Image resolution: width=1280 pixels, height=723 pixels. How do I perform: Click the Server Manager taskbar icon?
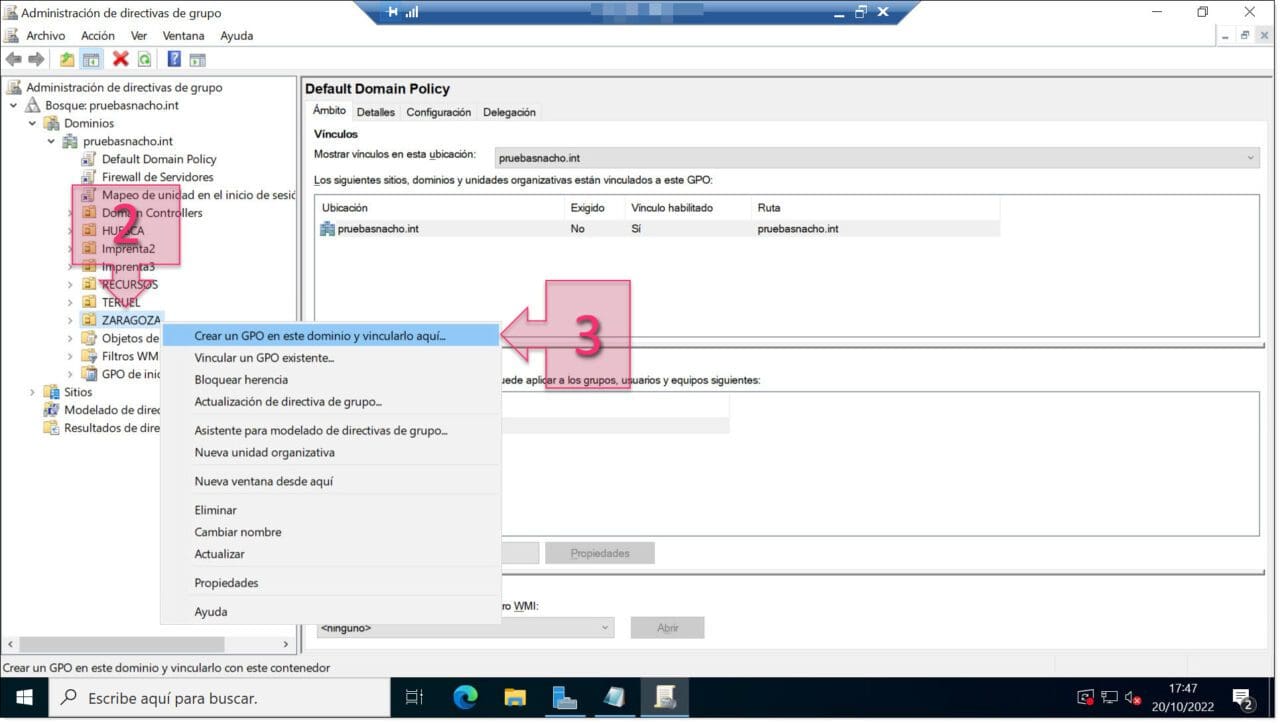pos(565,697)
